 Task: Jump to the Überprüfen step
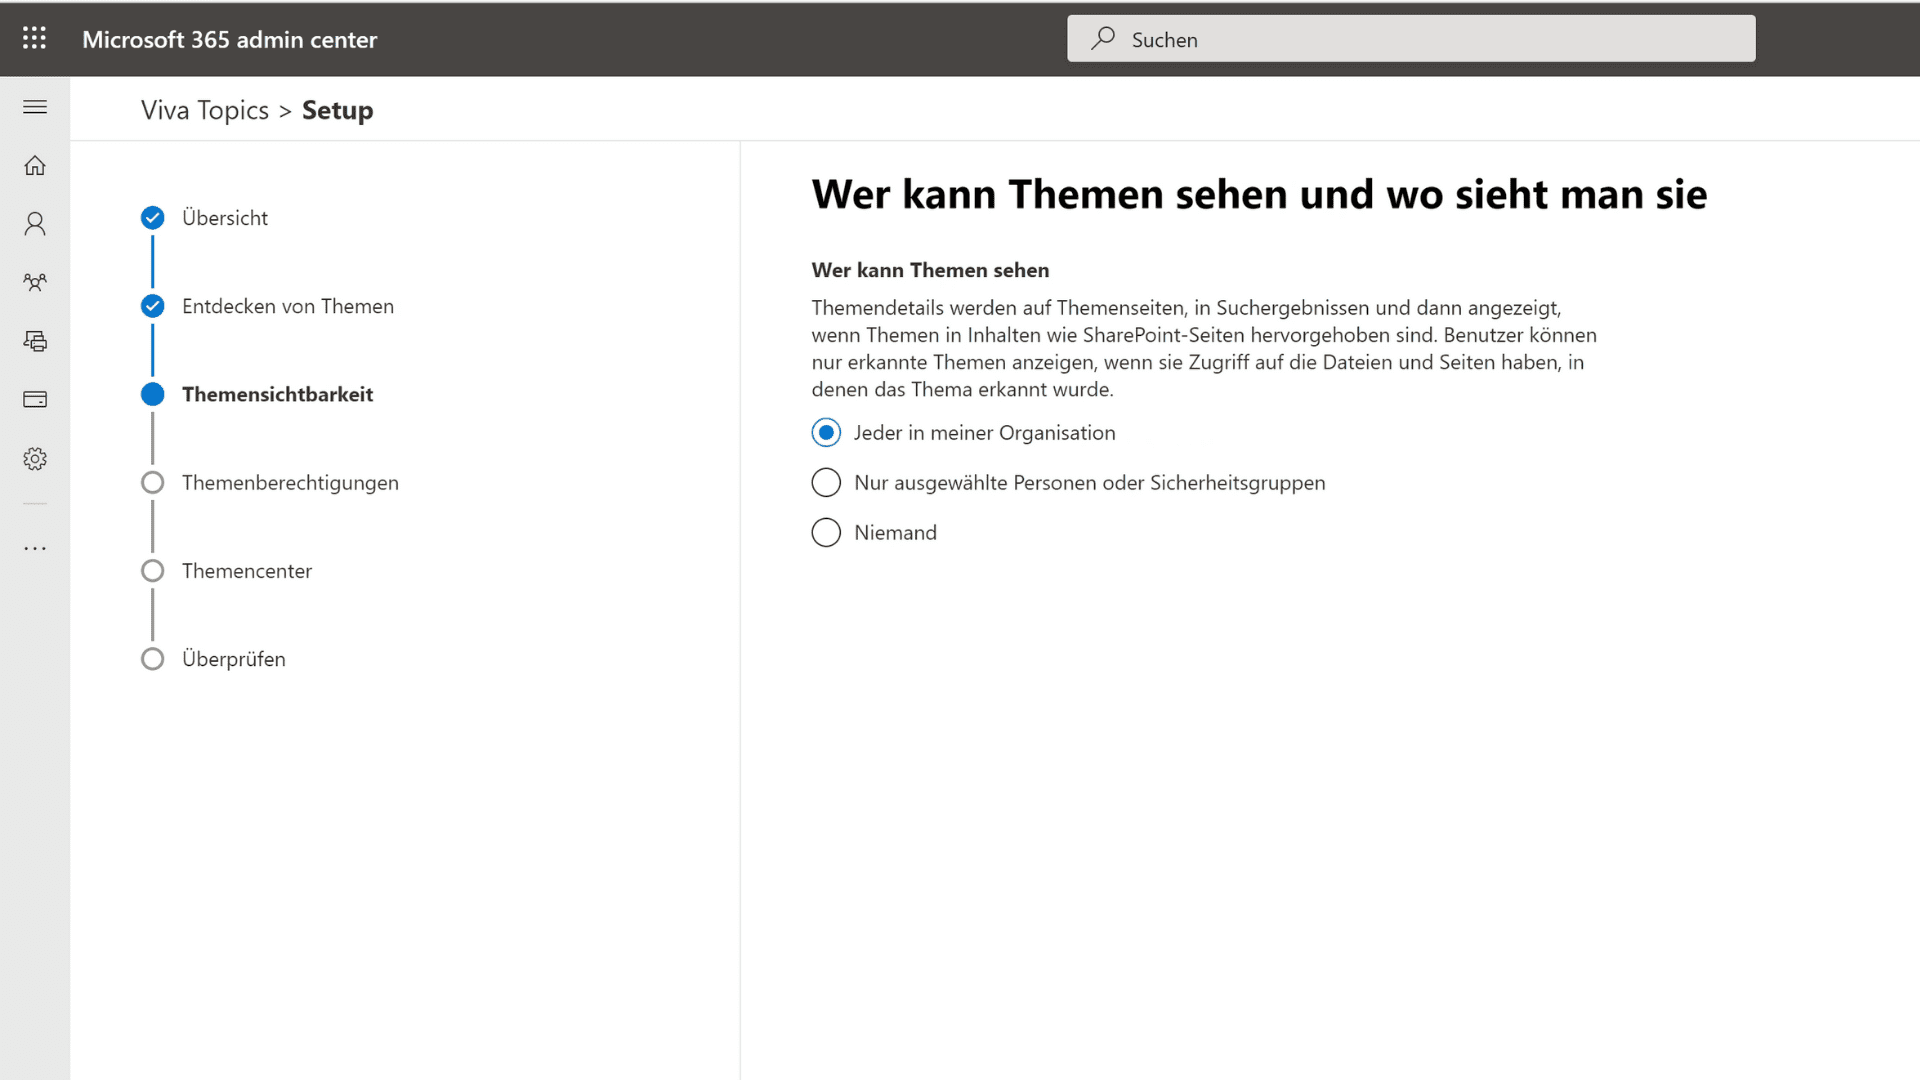(x=234, y=659)
